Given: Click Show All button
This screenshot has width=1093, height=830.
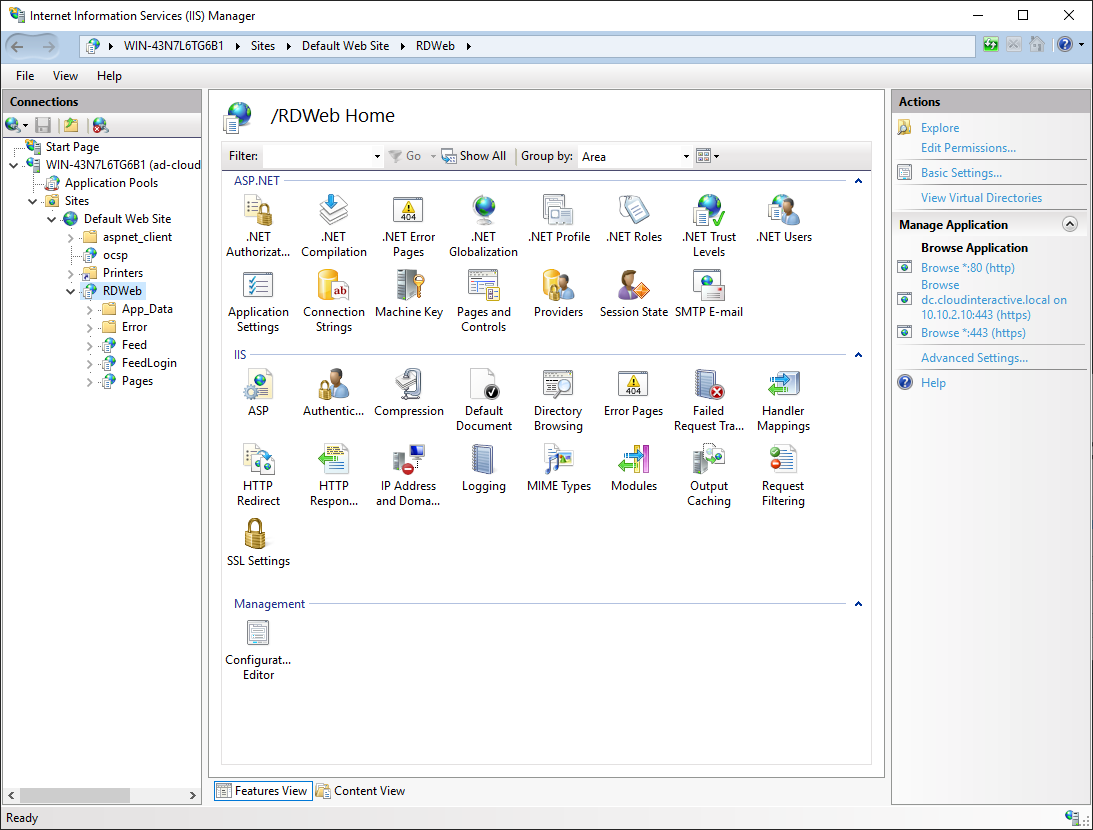Looking at the screenshot, I should [x=474, y=156].
